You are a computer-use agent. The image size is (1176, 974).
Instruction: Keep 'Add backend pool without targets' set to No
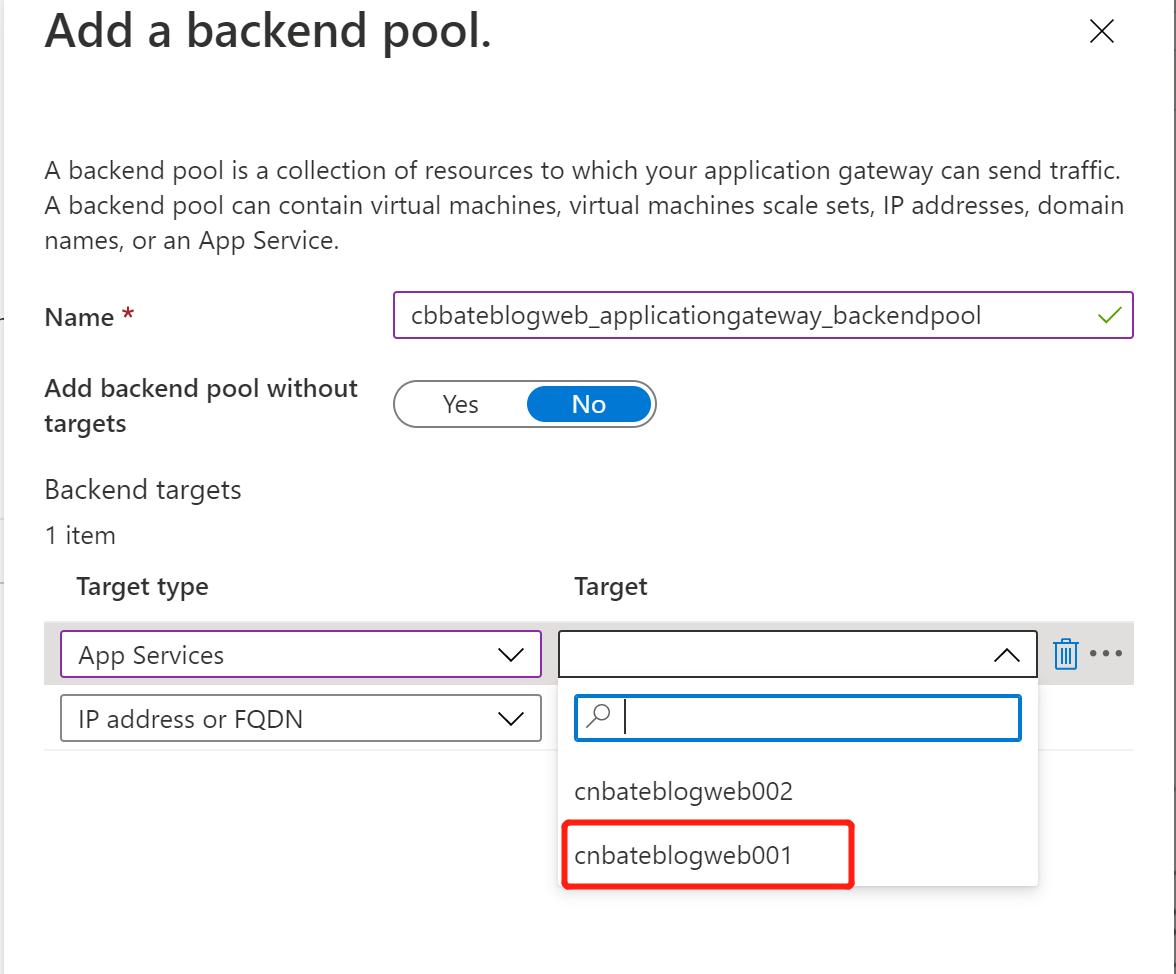click(x=589, y=404)
